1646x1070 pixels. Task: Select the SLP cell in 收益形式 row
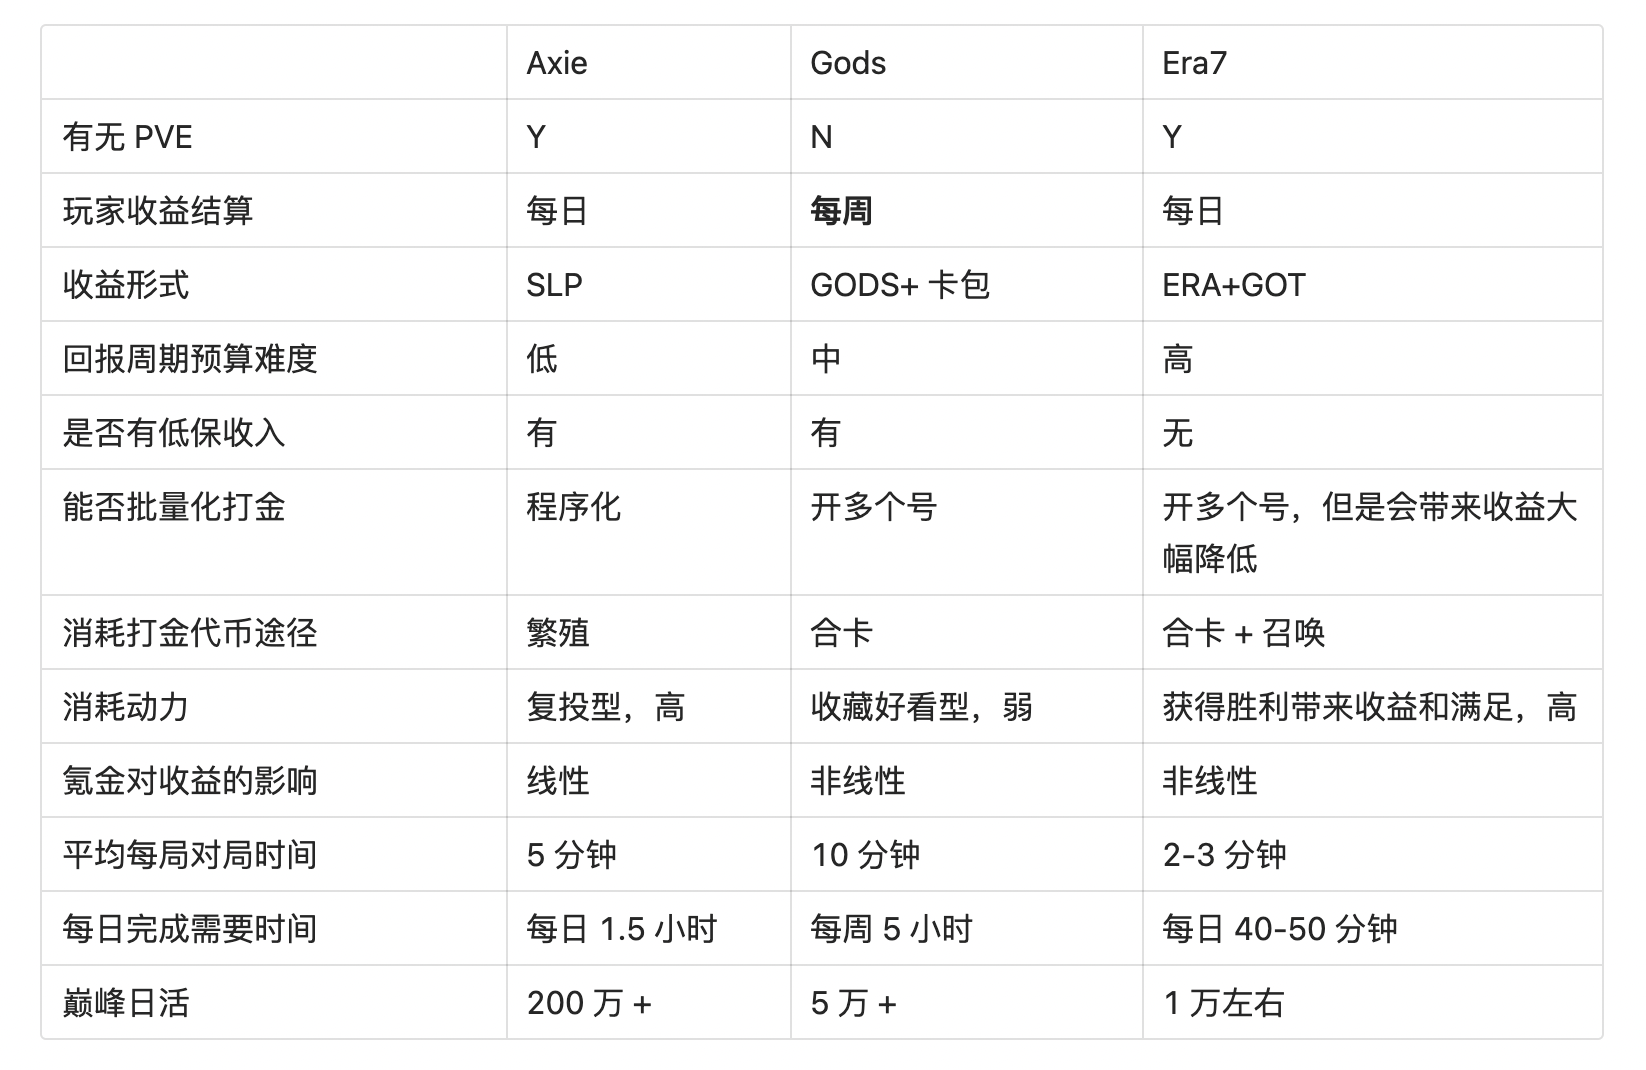pos(554,285)
